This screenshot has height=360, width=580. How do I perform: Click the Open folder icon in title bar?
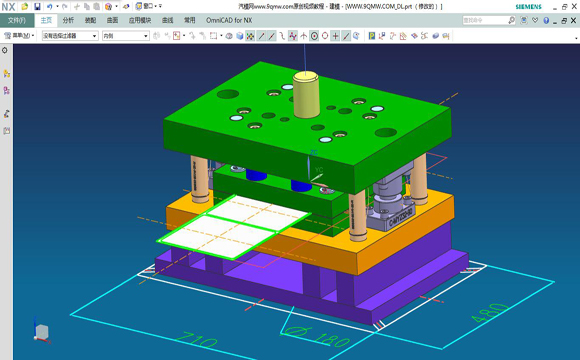coord(24,6)
